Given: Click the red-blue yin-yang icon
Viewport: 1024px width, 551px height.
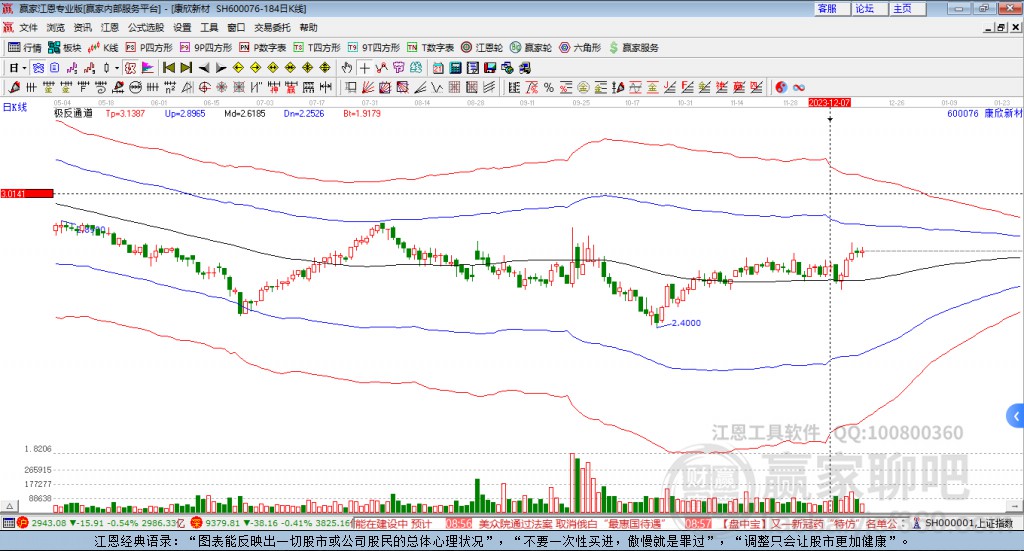Looking at the screenshot, I should pos(781,87).
